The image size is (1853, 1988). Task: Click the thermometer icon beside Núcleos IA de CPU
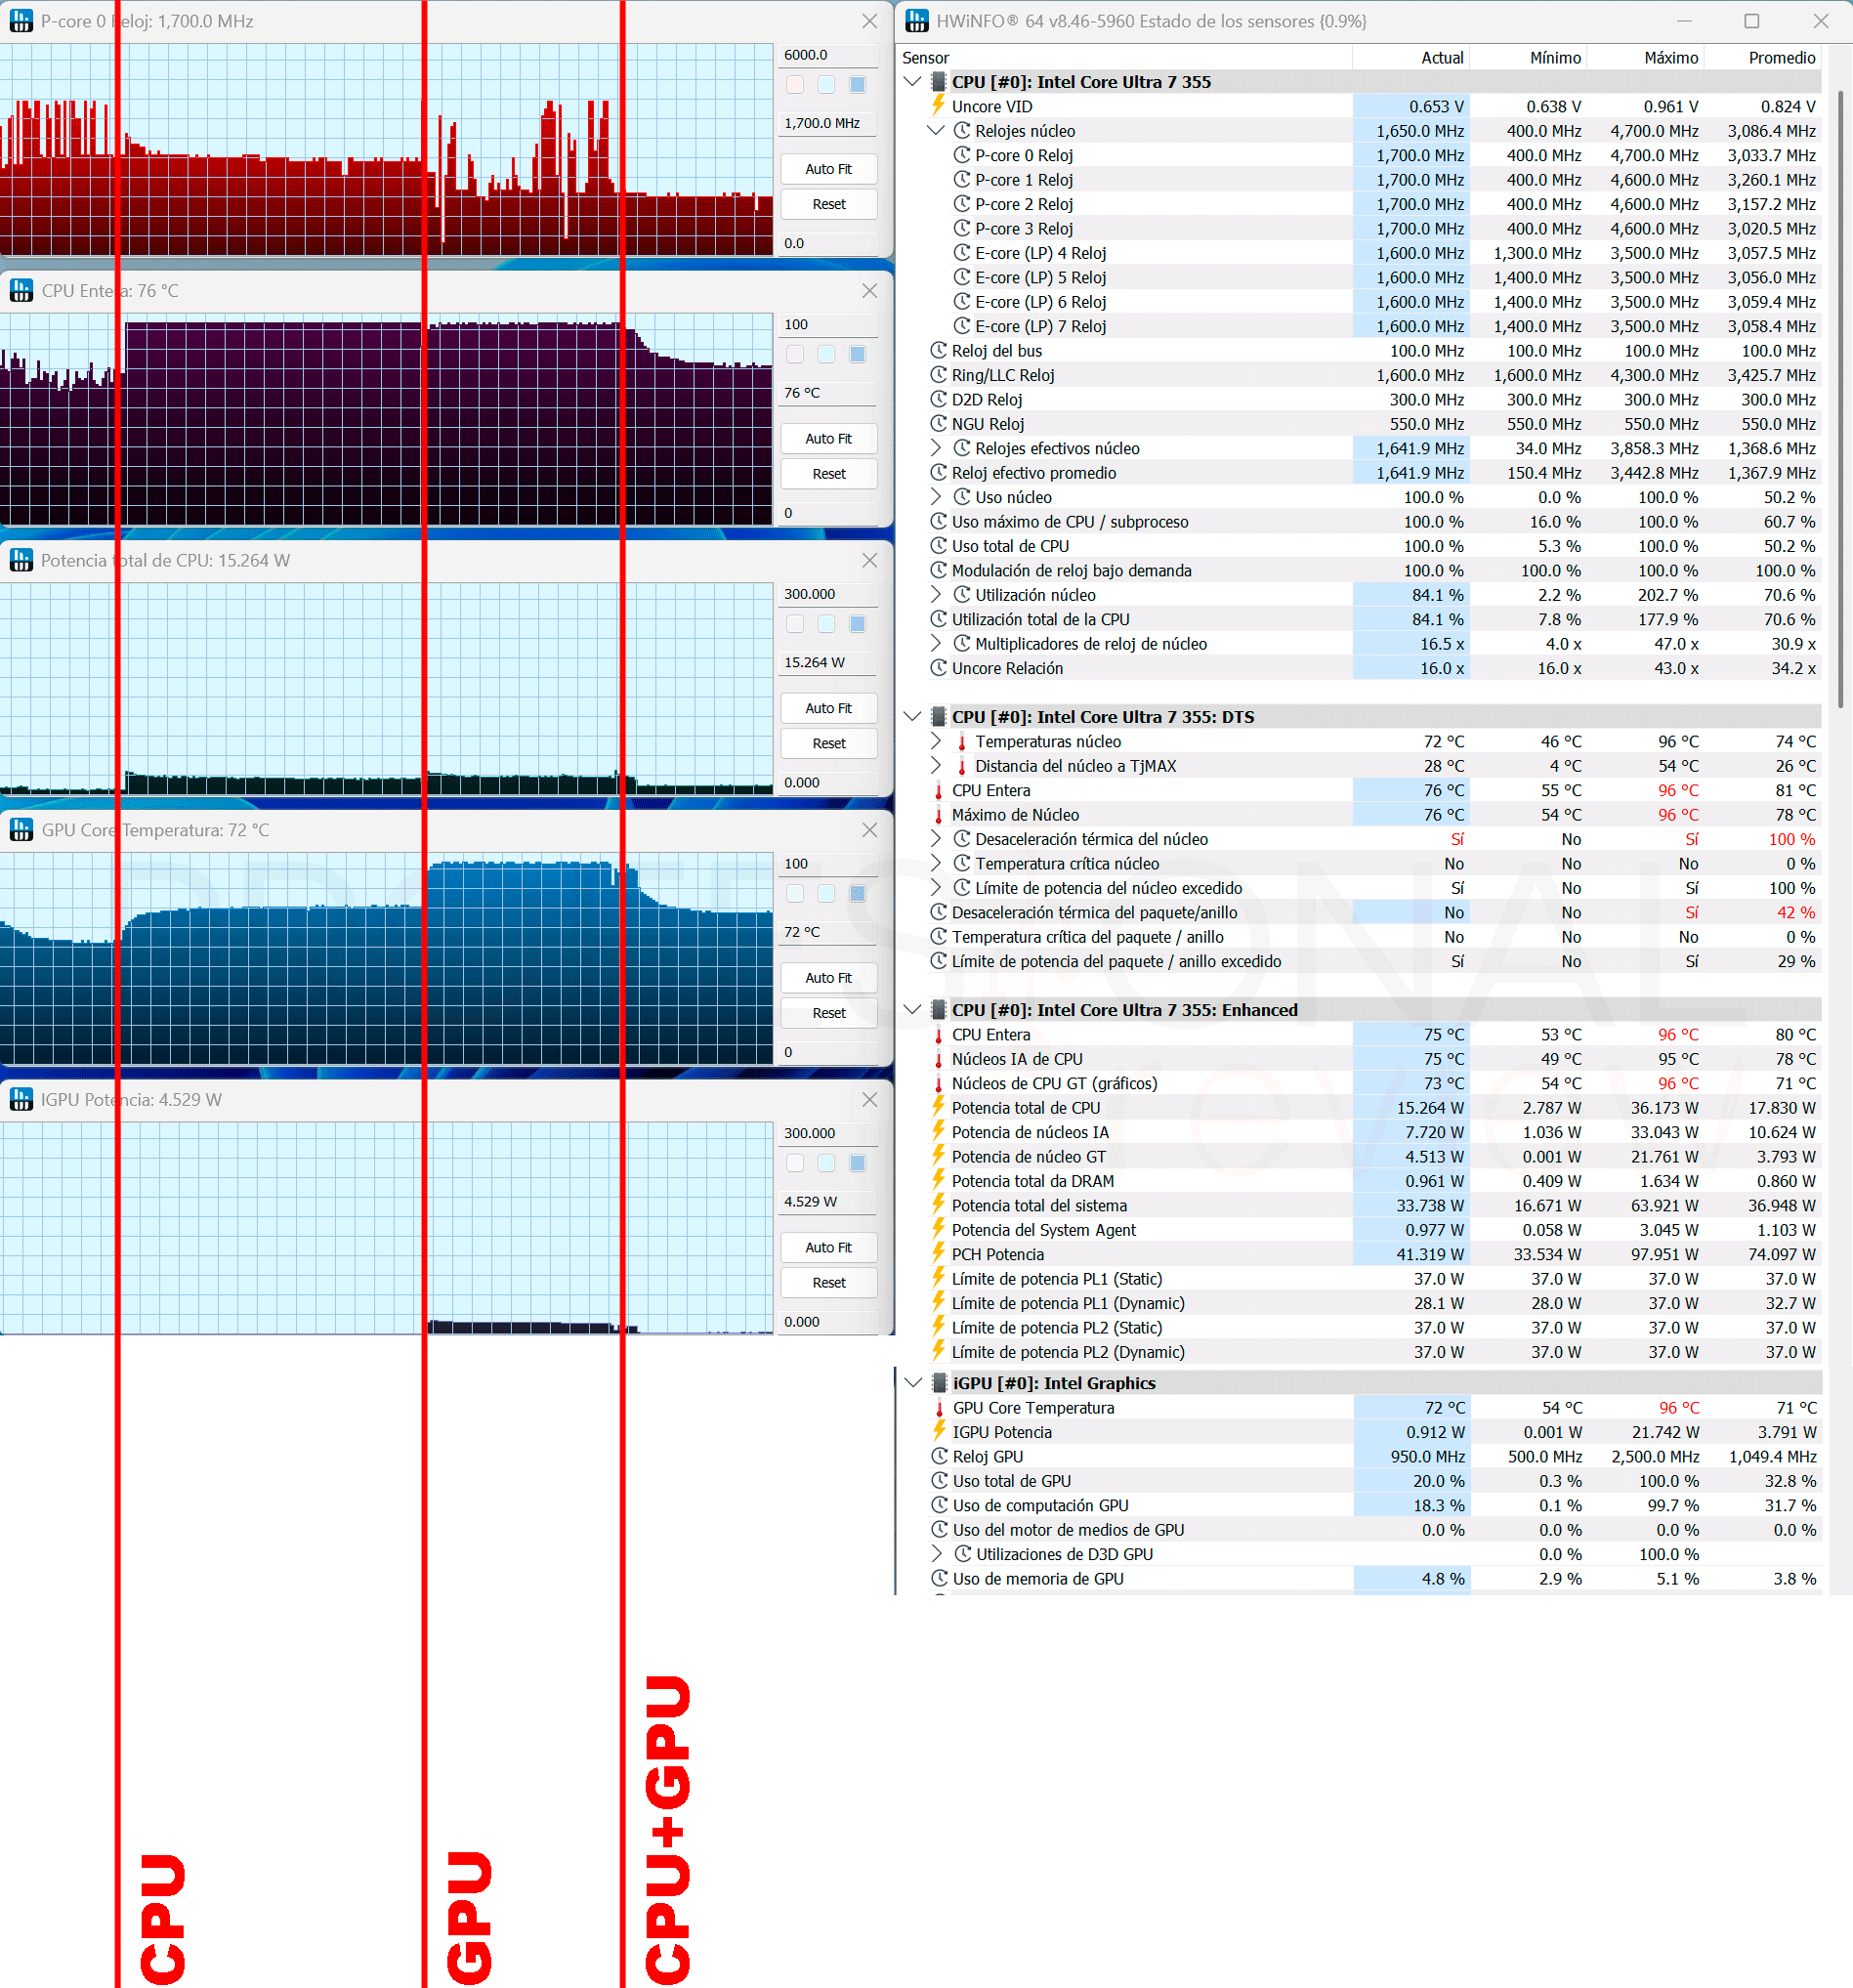(938, 1059)
